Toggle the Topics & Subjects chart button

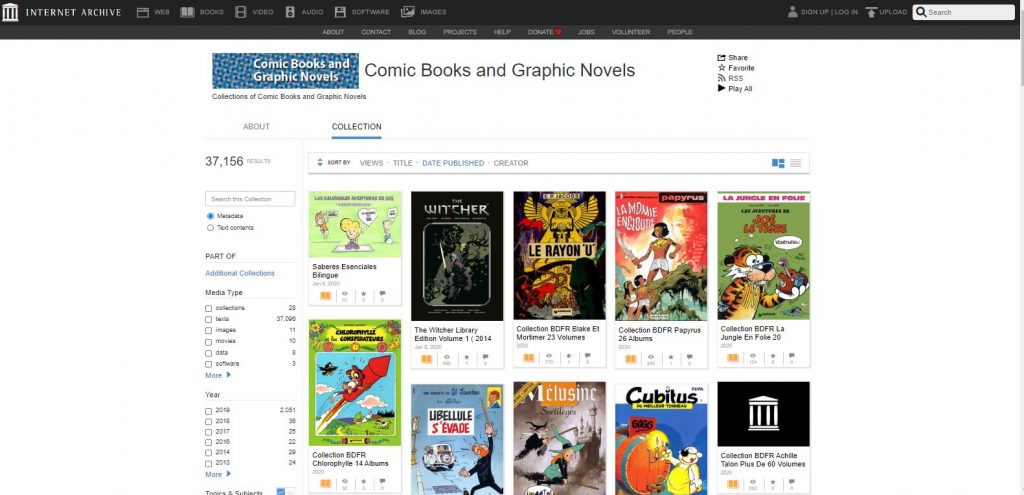click(281, 492)
